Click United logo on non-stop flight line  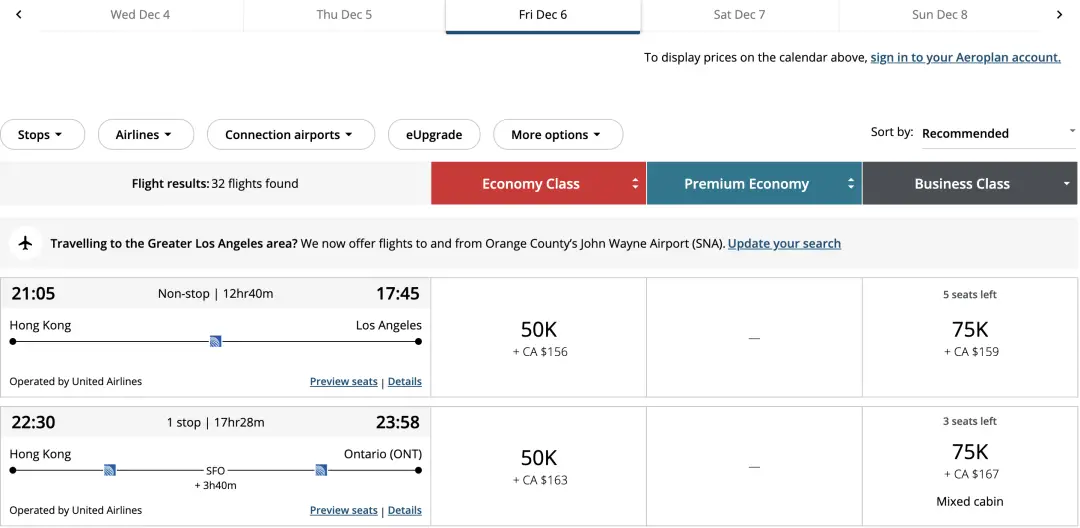pos(215,341)
